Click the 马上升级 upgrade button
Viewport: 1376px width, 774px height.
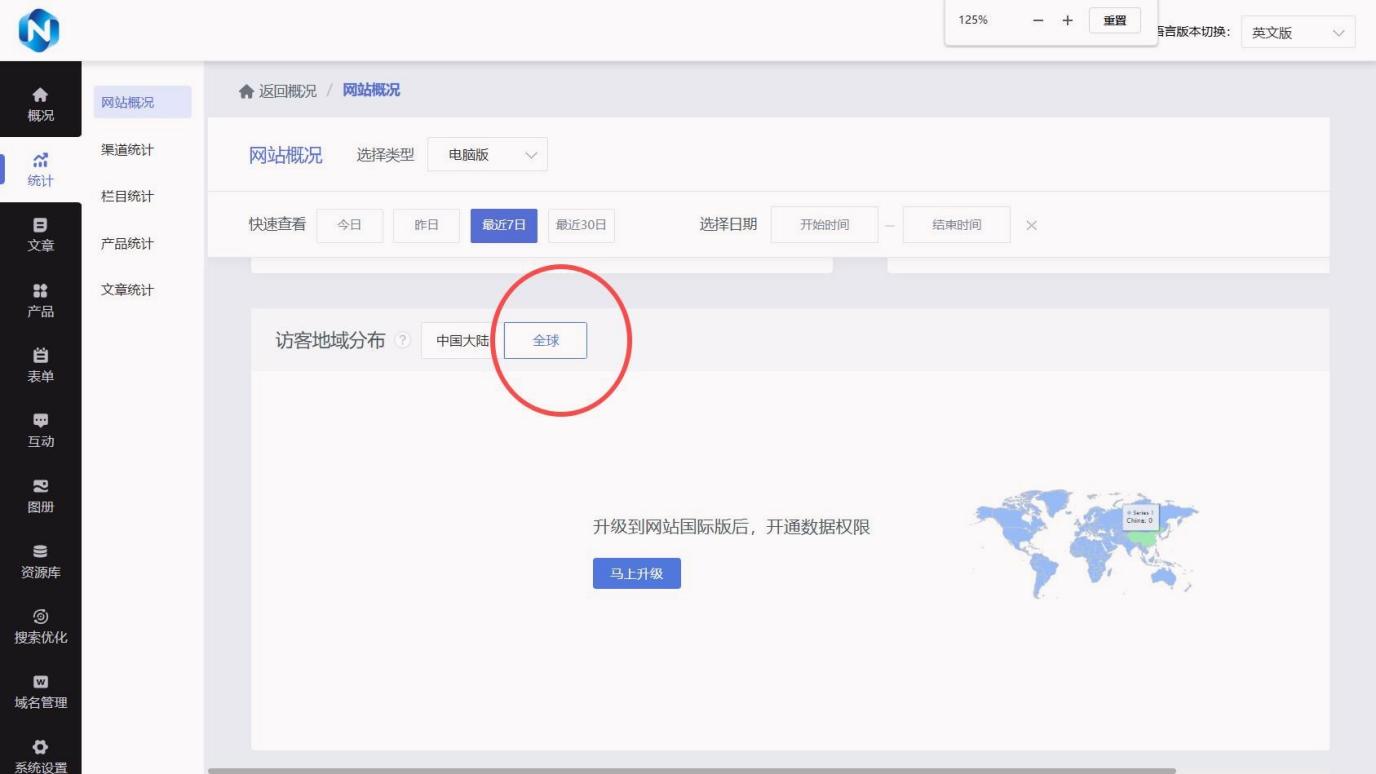click(636, 574)
